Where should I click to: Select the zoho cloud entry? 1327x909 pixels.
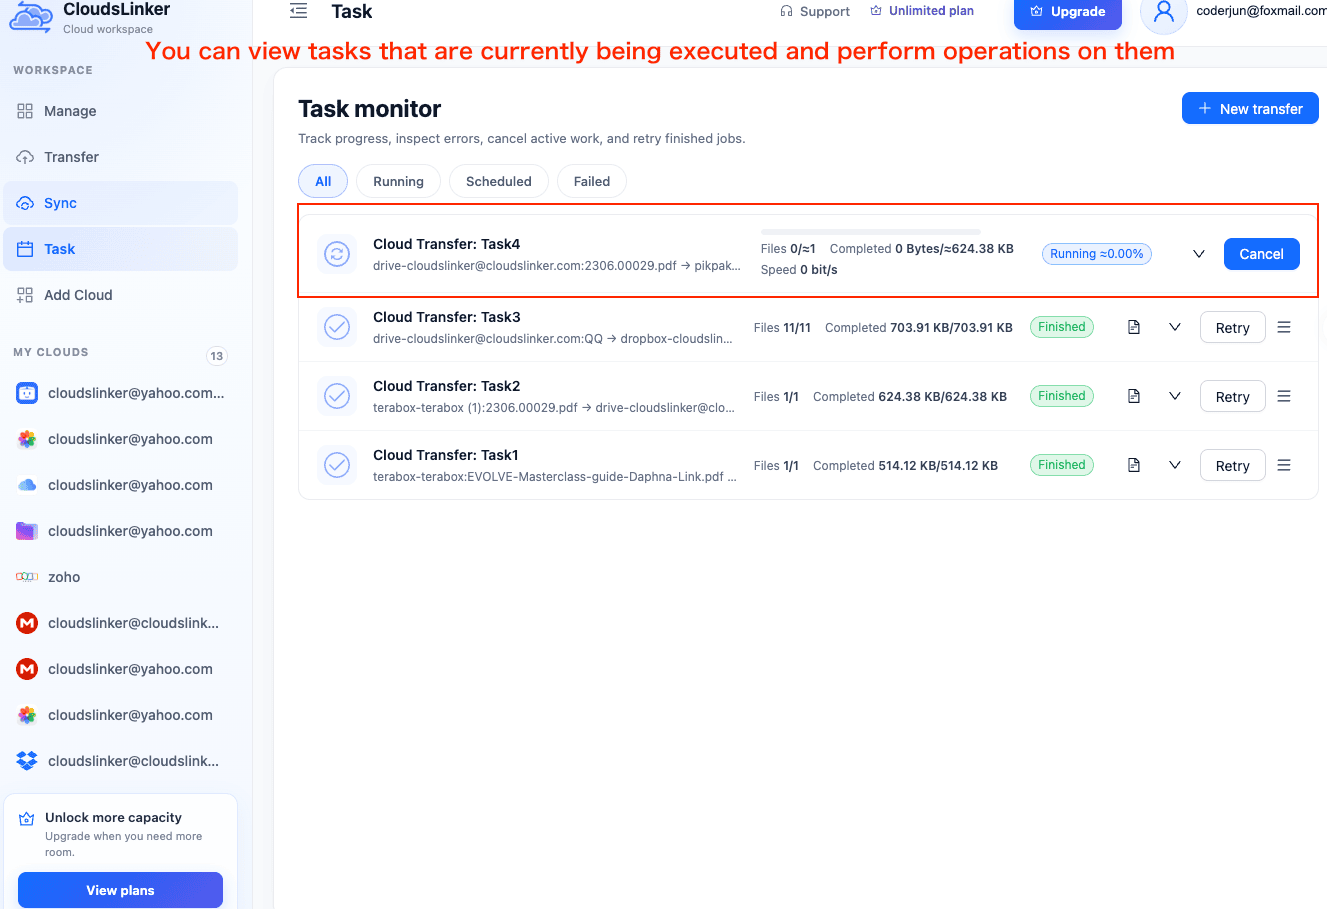[120, 577]
